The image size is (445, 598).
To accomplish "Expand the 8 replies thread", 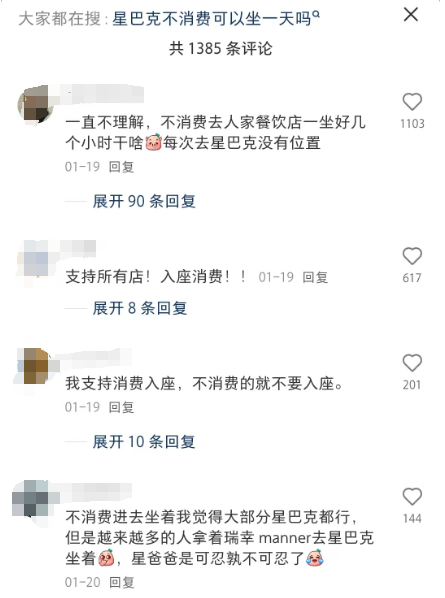I will click(140, 308).
